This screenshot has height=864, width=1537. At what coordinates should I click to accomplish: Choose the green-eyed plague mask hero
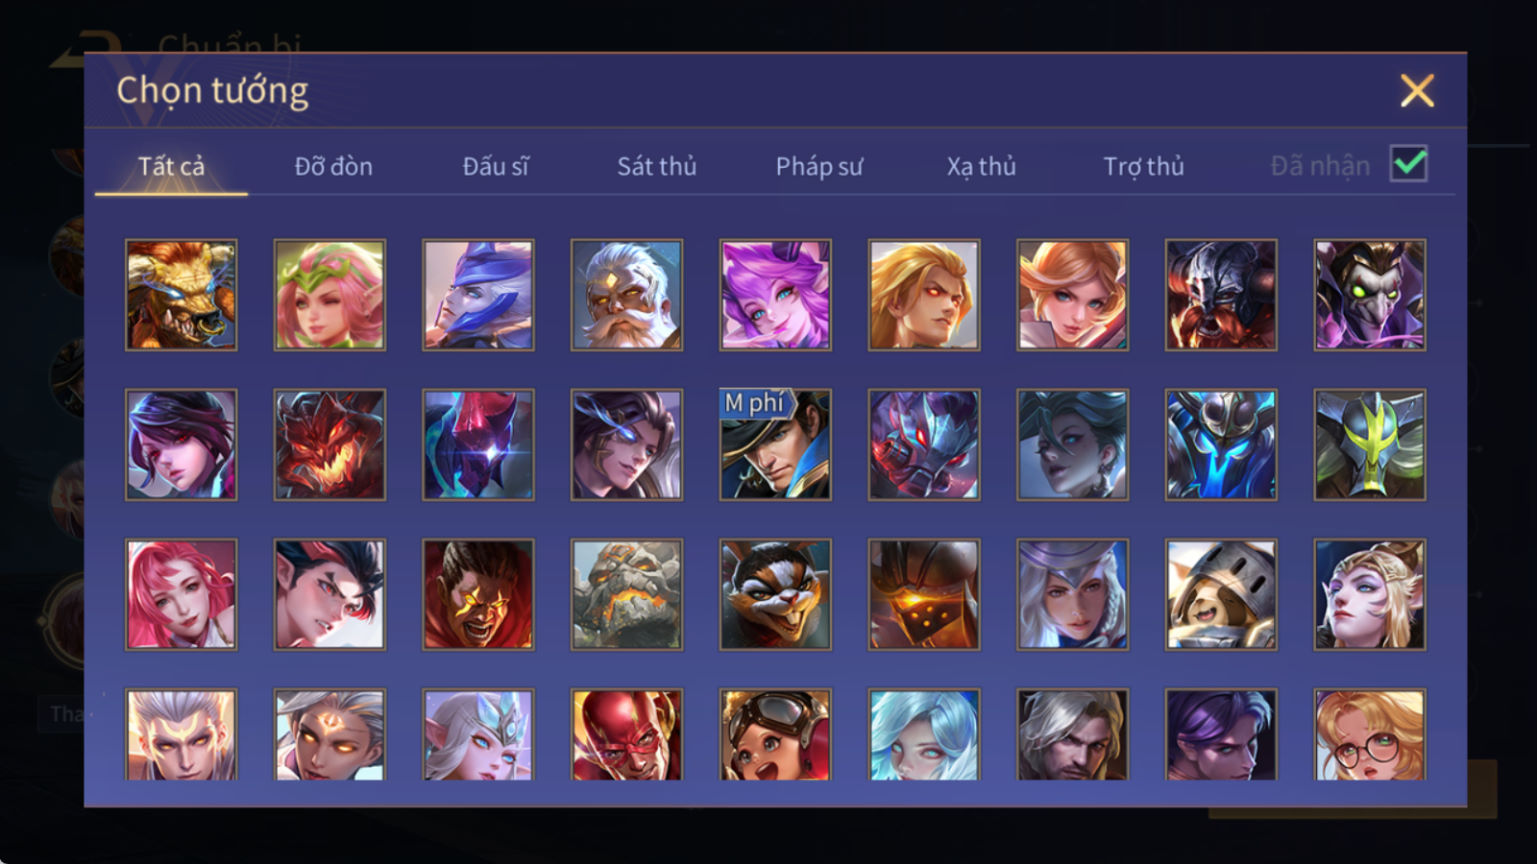[1370, 295]
